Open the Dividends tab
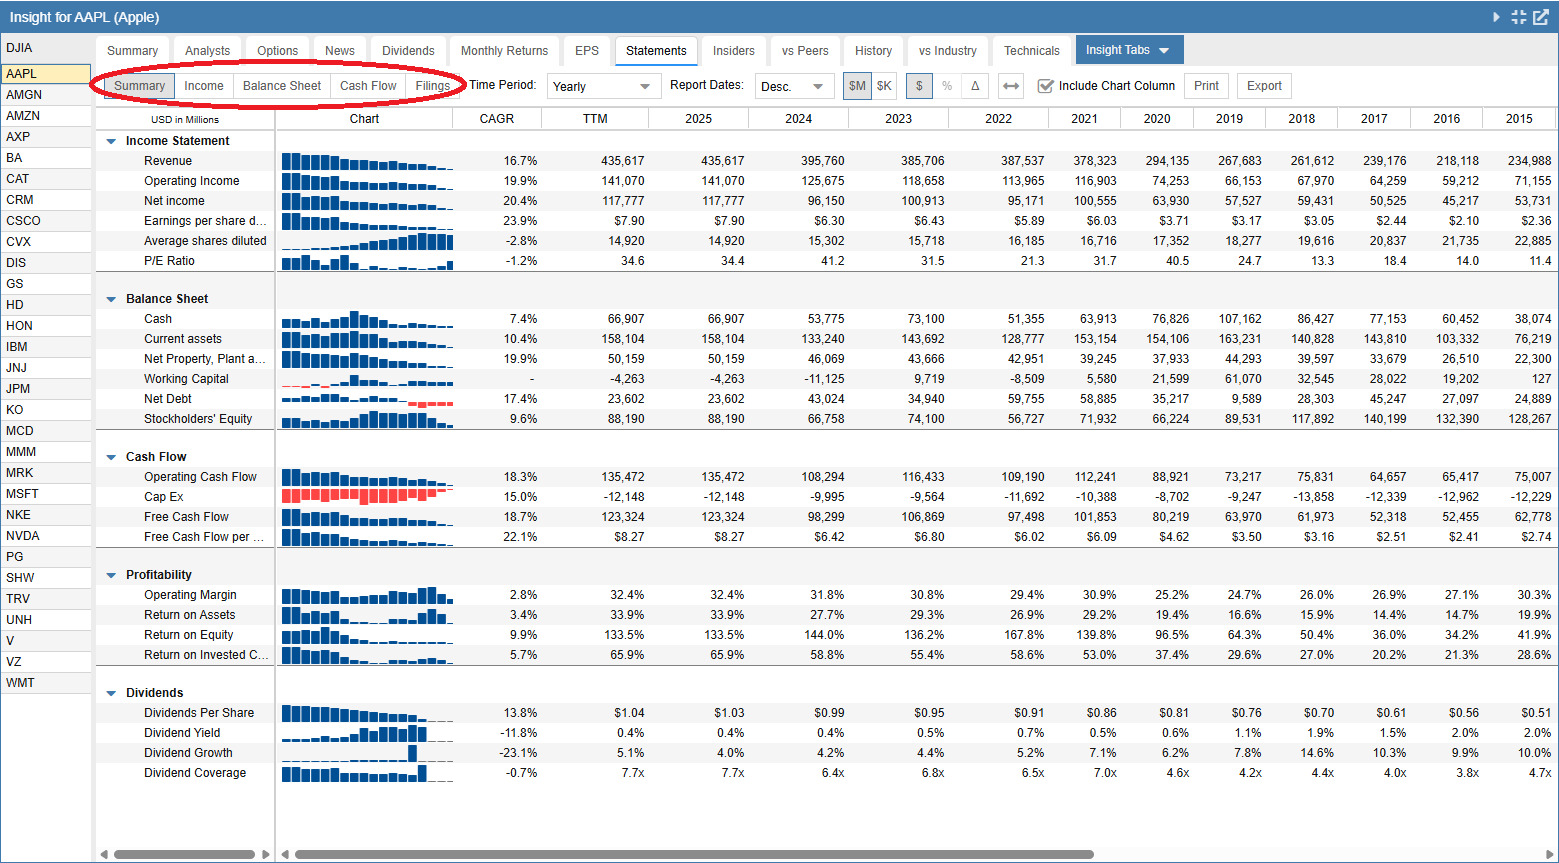This screenshot has height=863, width=1559. coord(408,51)
